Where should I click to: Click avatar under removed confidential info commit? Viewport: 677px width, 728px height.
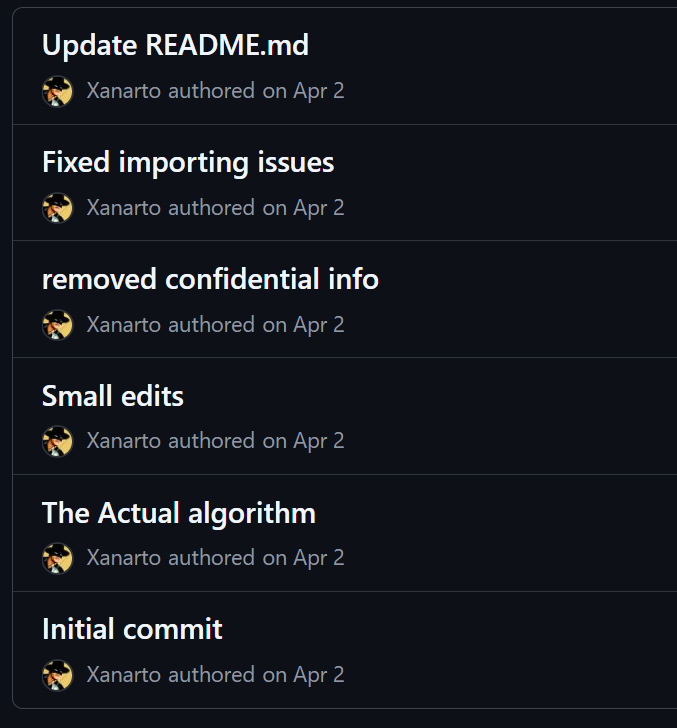click(x=58, y=325)
